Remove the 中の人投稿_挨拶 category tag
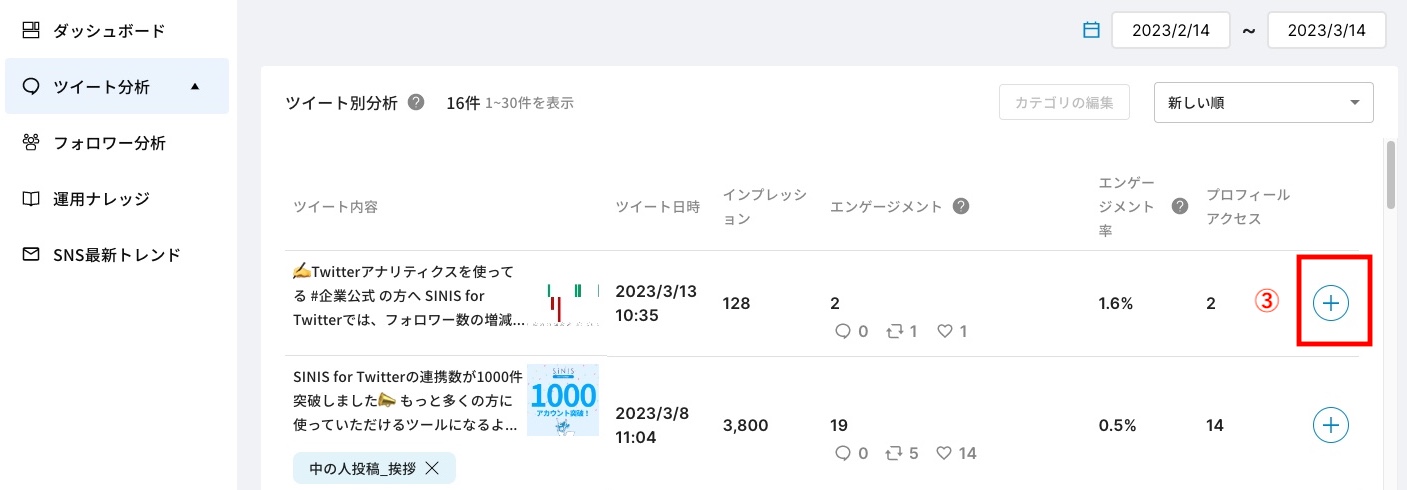This screenshot has height=490, width=1407. pos(432,468)
